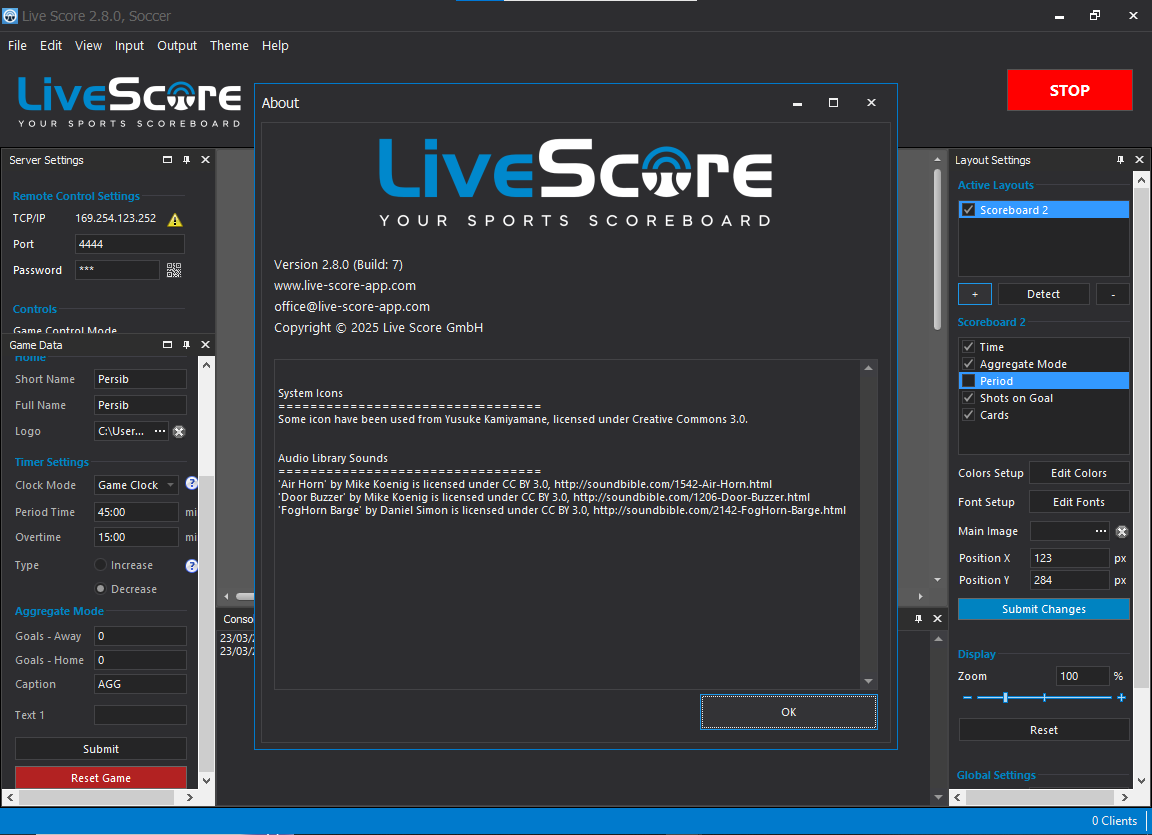
Task: Add a layout with the + button
Action: [975, 294]
